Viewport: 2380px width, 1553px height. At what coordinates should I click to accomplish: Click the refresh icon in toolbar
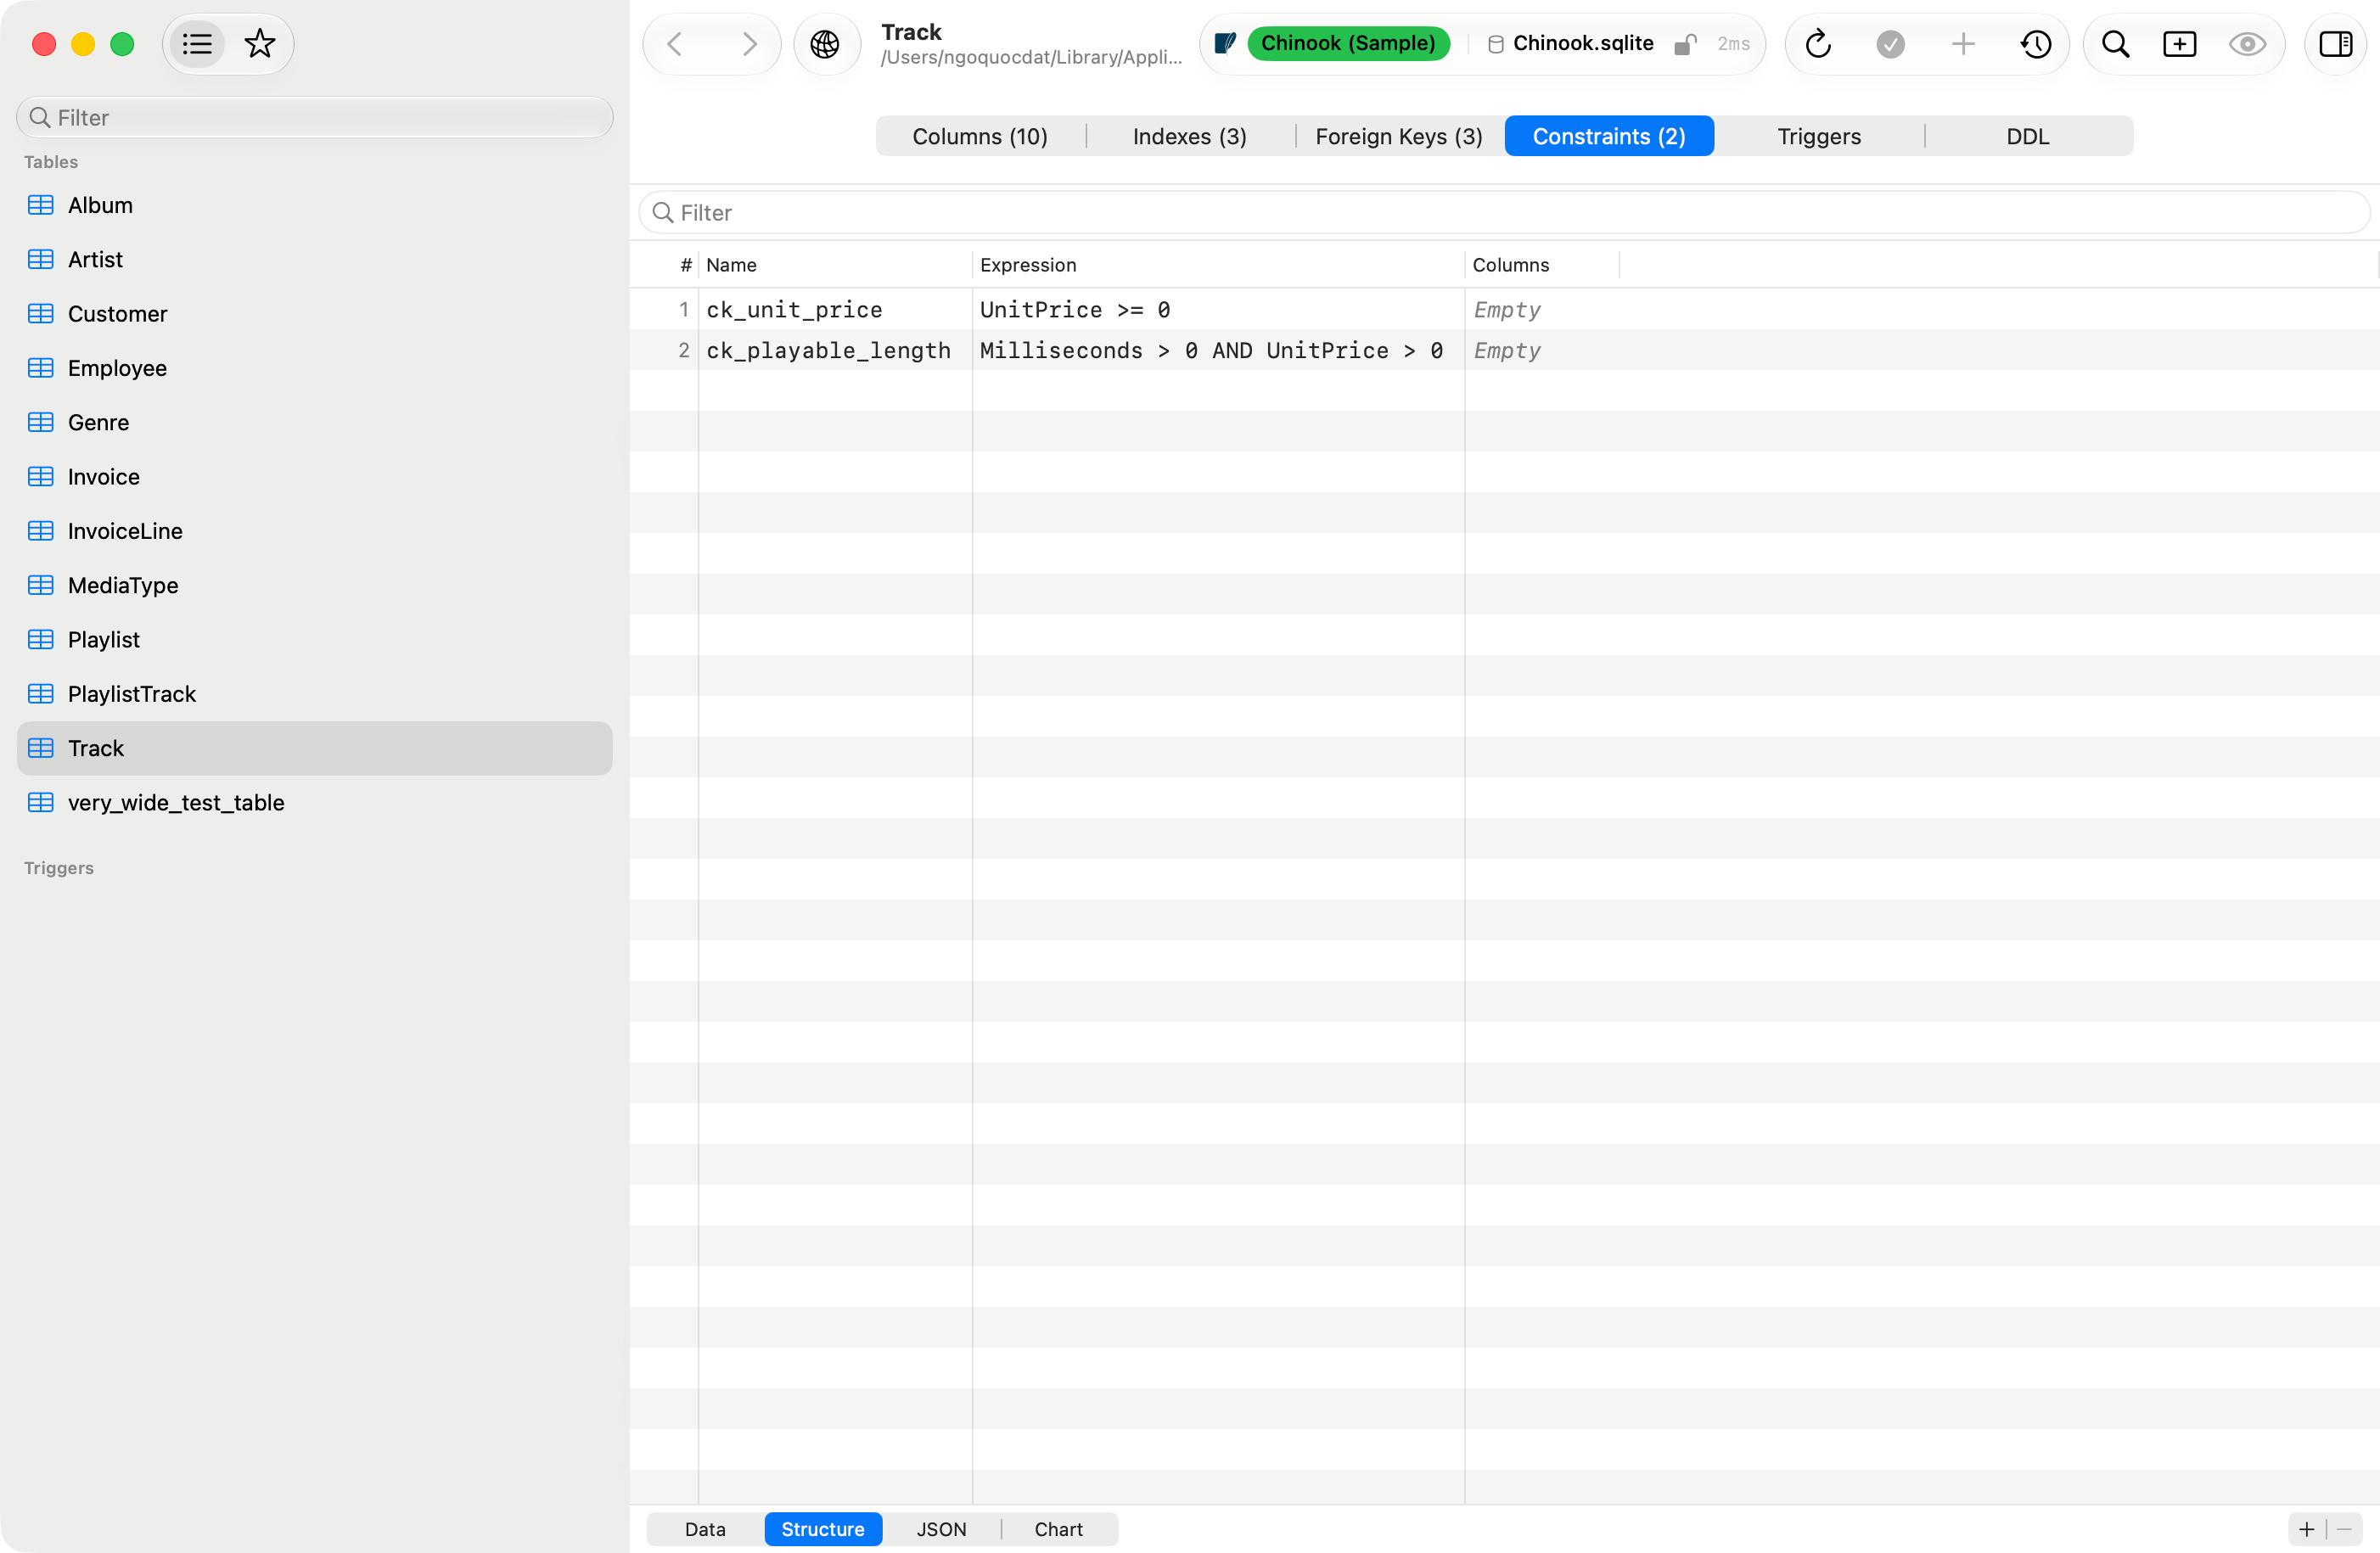point(1818,44)
